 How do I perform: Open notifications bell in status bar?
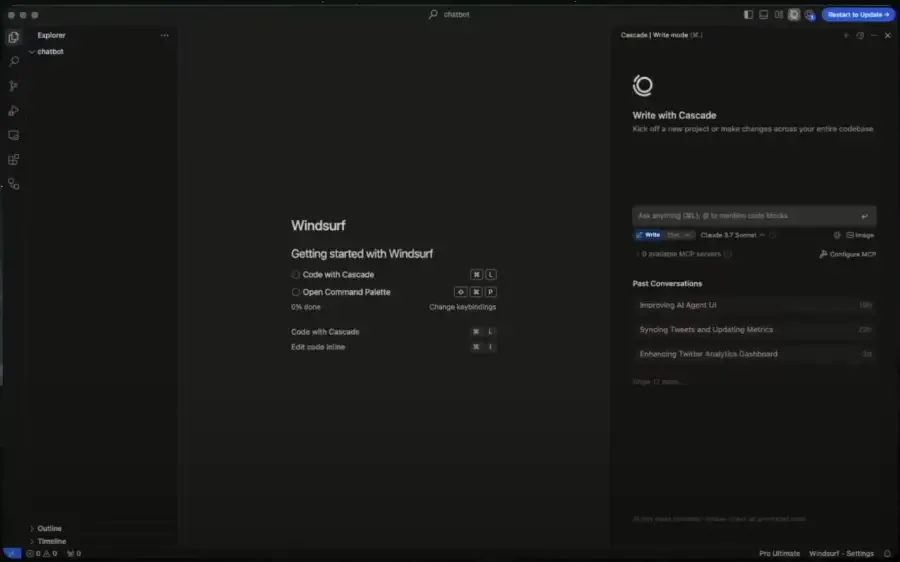887,554
